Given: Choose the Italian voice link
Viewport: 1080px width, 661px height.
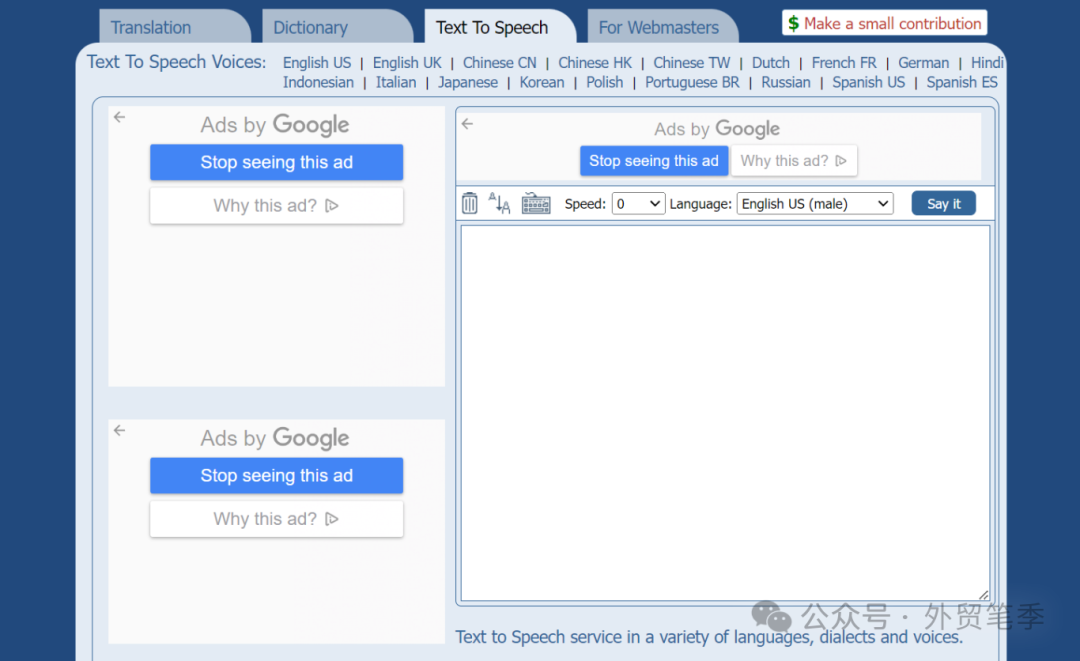Looking at the screenshot, I should tap(396, 83).
